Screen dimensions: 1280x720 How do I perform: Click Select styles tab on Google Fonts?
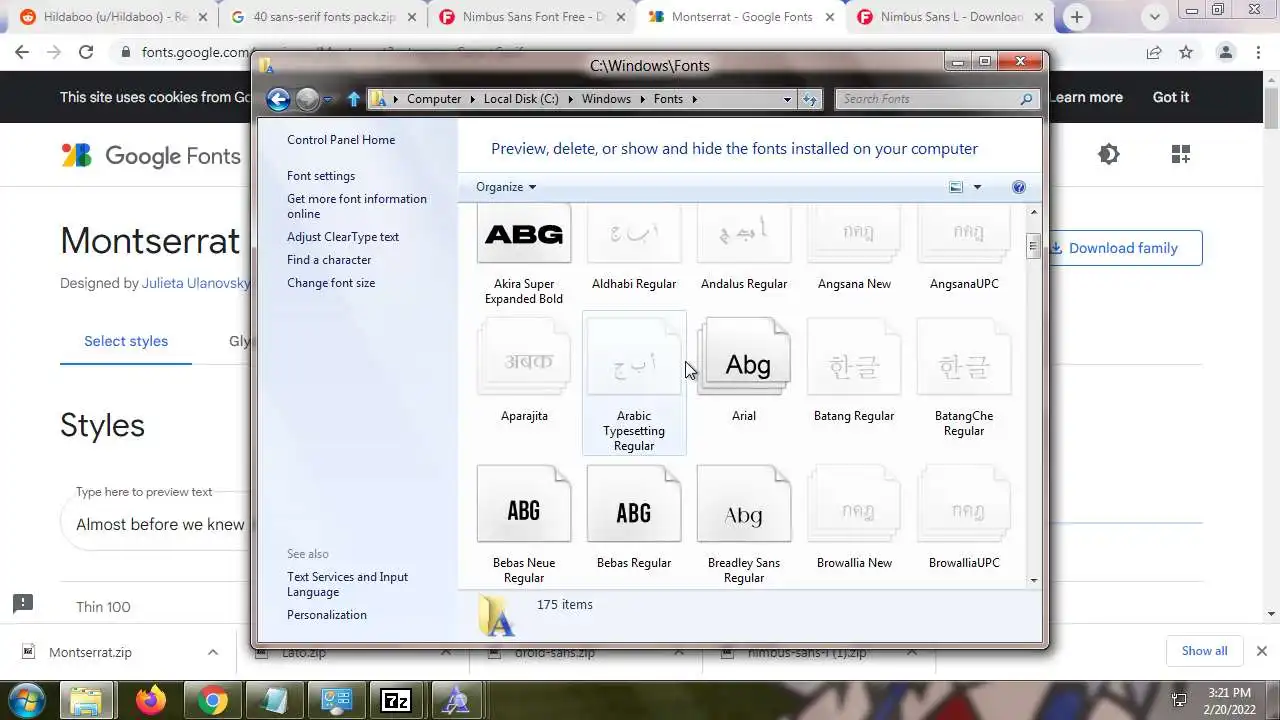(x=126, y=341)
